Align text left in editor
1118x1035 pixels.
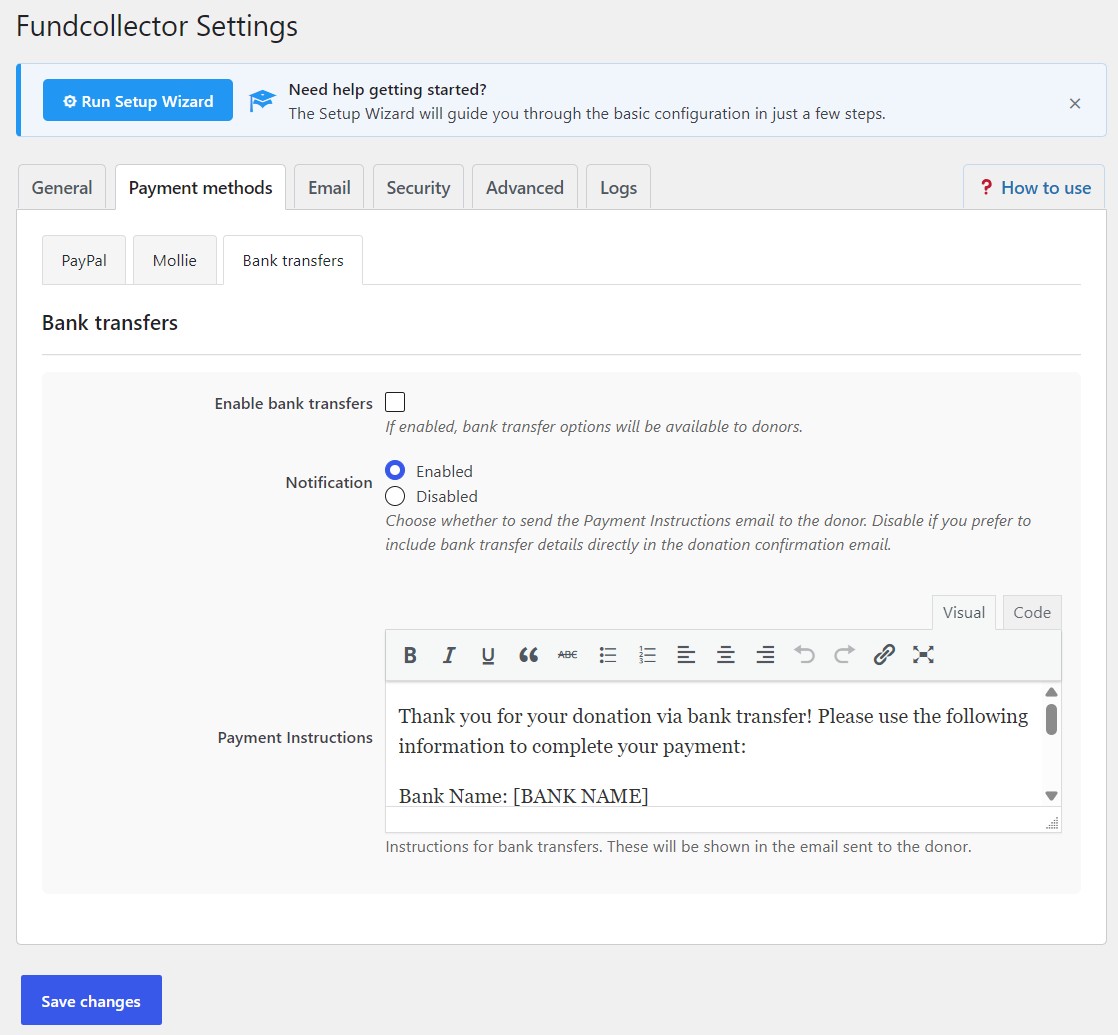tap(686, 655)
